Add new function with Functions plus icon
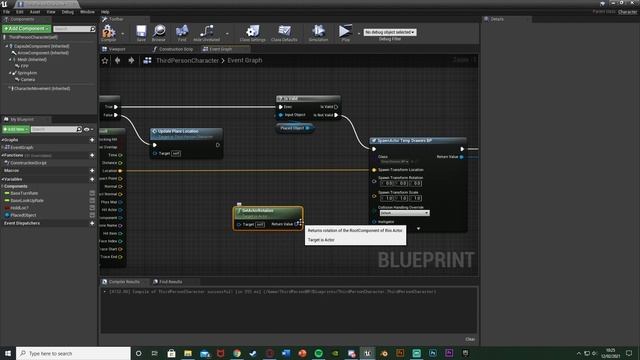This screenshot has height=360, width=640. point(92,156)
